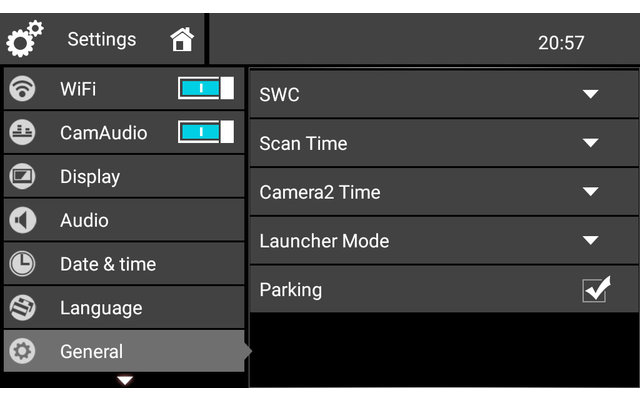The width and height of the screenshot is (640, 400).
Task: Expand the SWC dropdown arrow
Action: tap(590, 94)
